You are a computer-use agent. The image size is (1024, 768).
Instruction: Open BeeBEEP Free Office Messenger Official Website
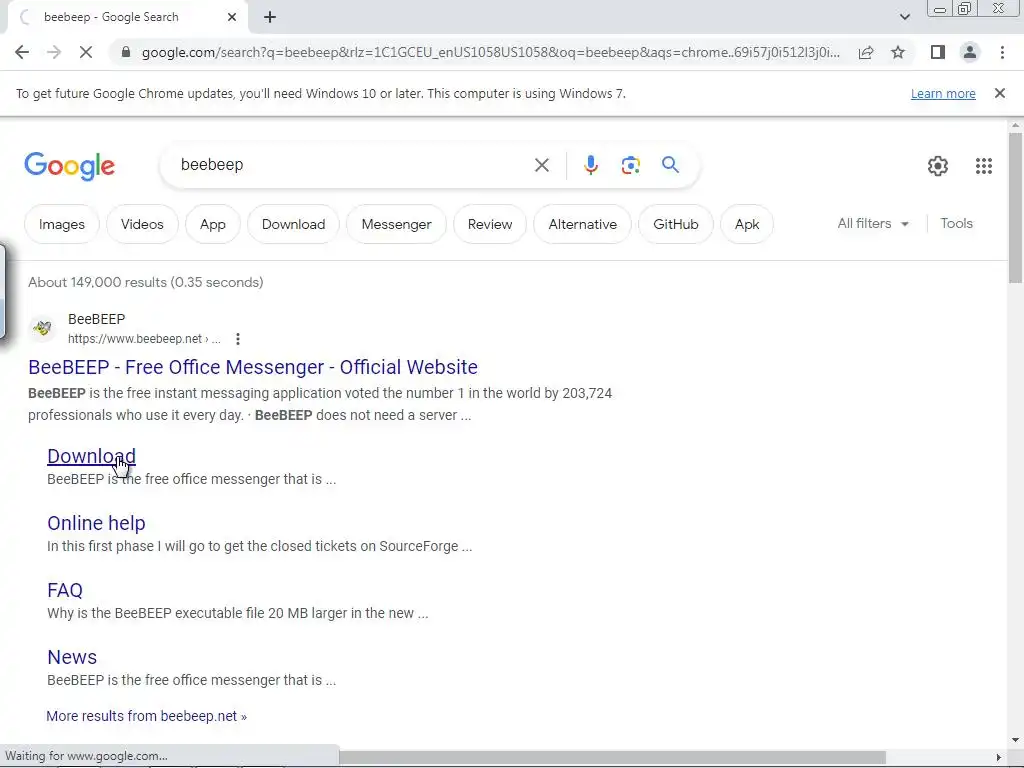pos(253,367)
